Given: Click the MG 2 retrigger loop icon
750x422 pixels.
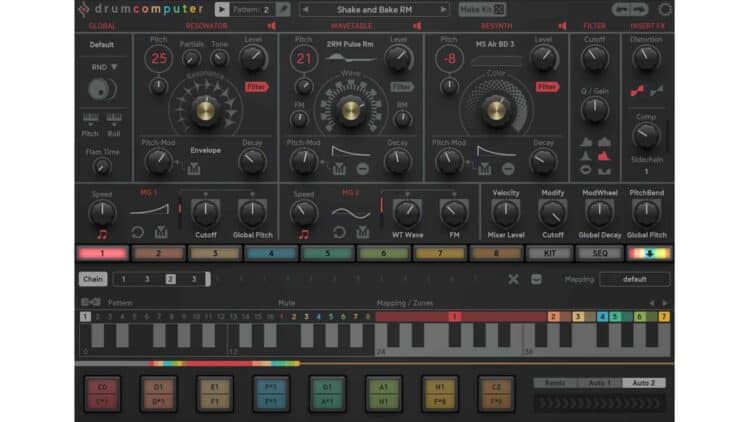Looking at the screenshot, I should (339, 233).
